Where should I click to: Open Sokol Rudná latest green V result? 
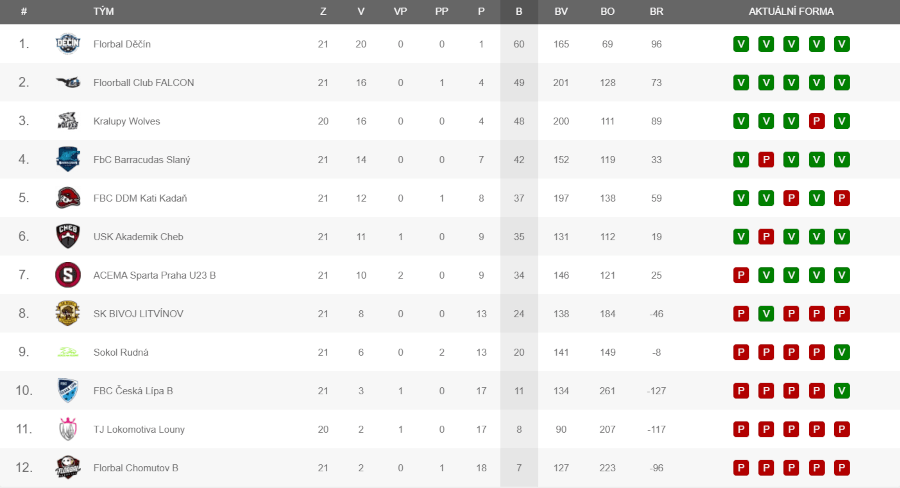tap(841, 352)
